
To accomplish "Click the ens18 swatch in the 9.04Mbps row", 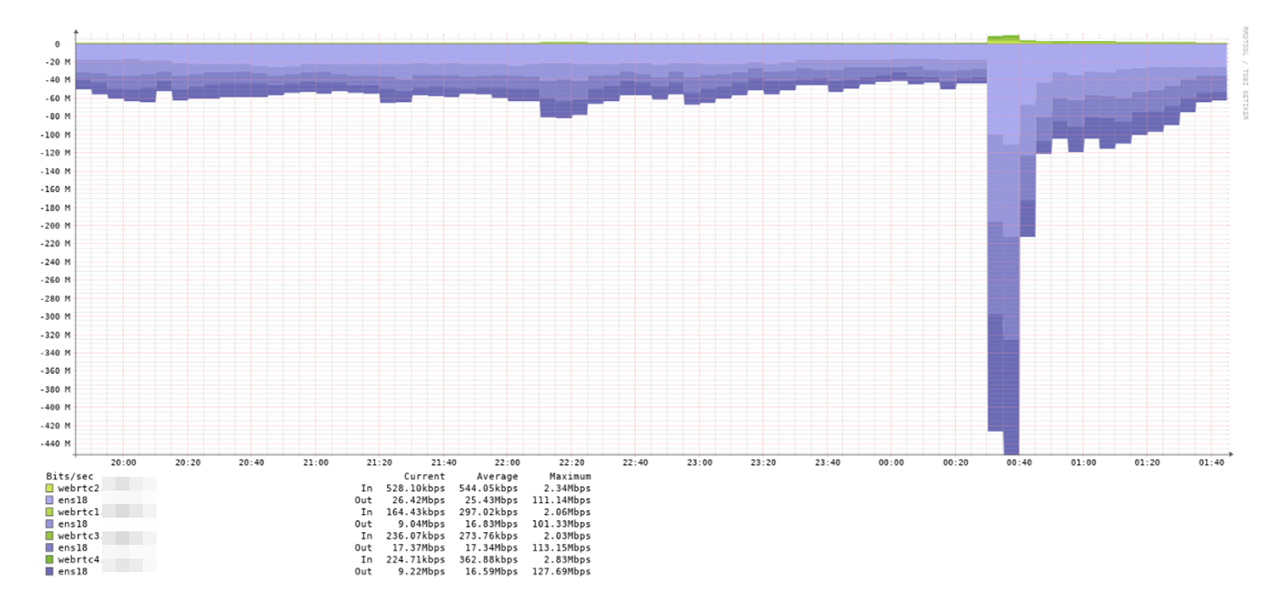I will pyautogui.click(x=50, y=524).
